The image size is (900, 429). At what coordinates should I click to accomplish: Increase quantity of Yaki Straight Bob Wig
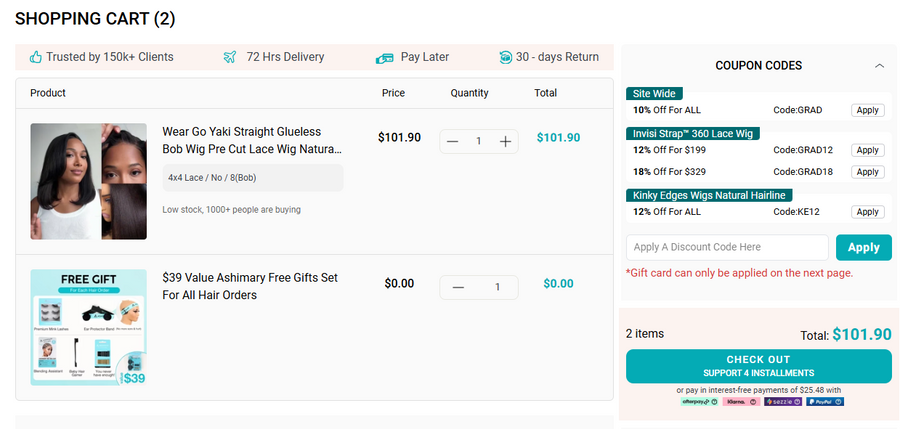point(506,141)
